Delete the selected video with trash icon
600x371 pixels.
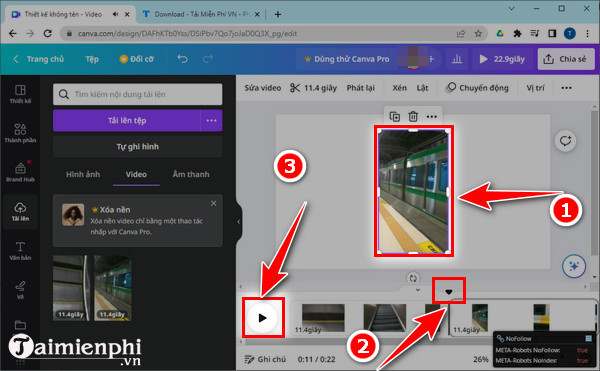tap(413, 116)
